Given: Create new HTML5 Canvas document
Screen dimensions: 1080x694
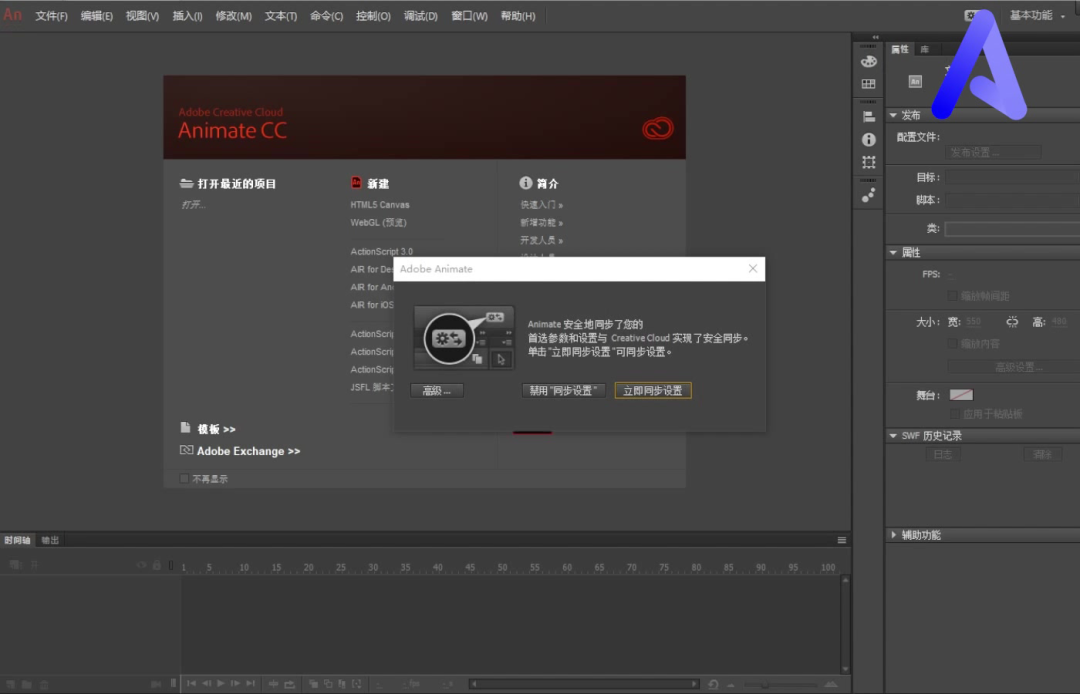Looking at the screenshot, I should pos(380,204).
